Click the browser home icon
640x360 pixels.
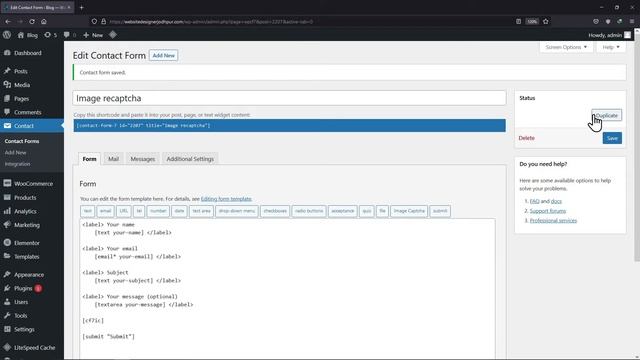click(x=44, y=21)
